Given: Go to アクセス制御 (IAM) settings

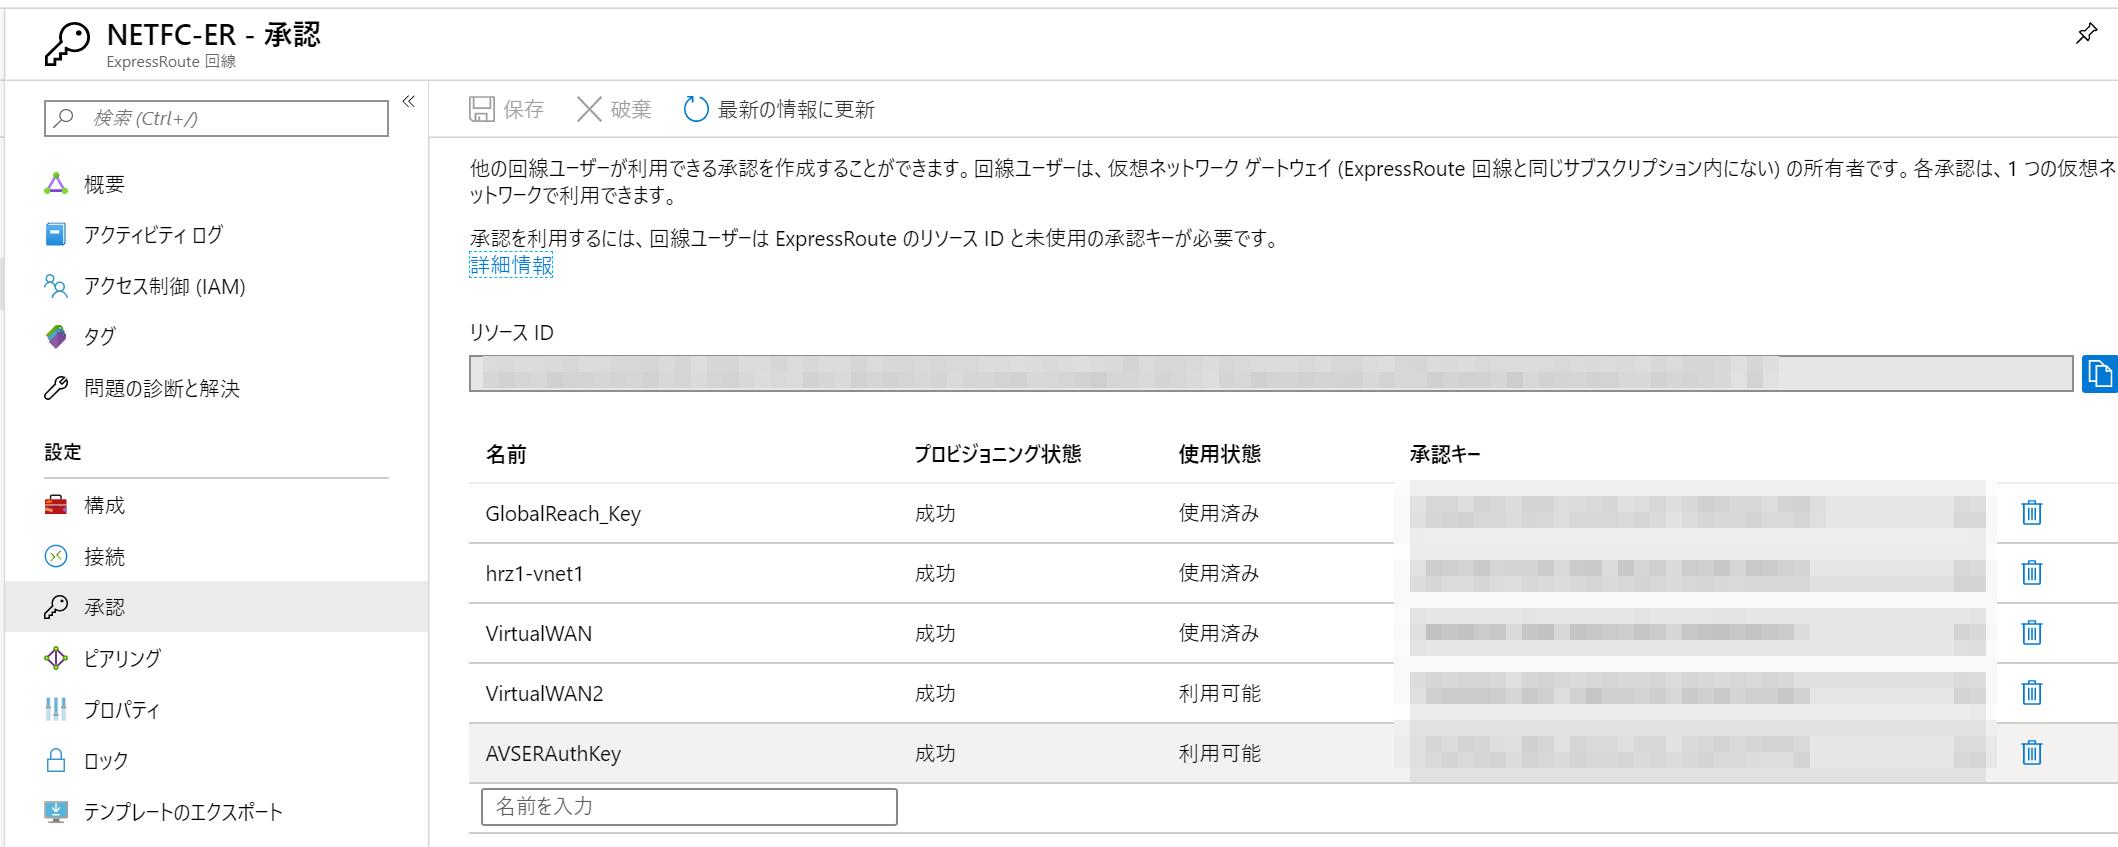Looking at the screenshot, I should coord(164,287).
